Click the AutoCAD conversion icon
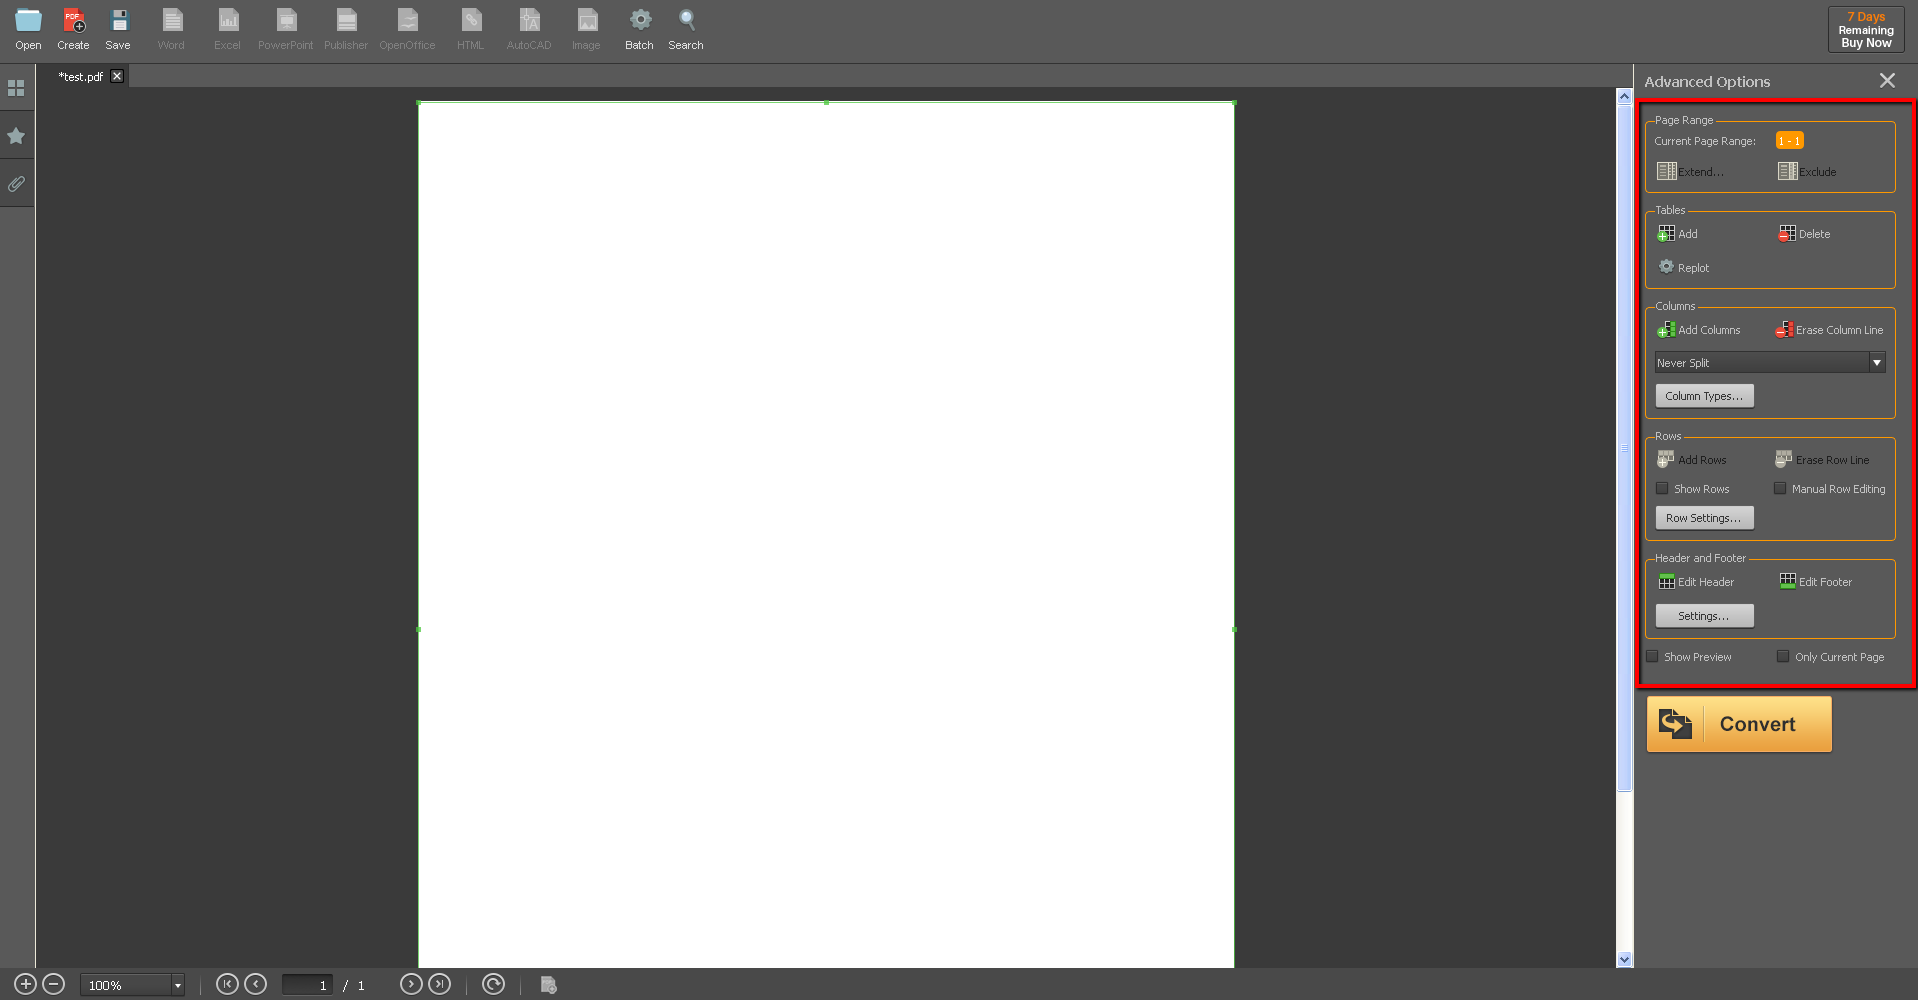The image size is (1918, 1000). [529, 28]
